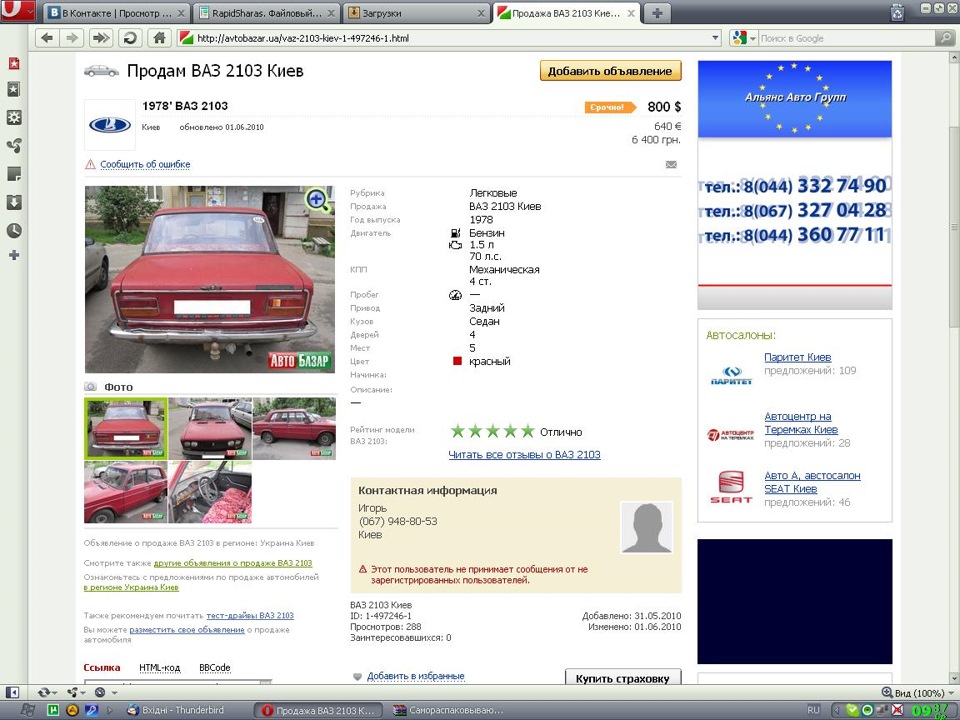Image resolution: width=960 pixels, height=720 pixels.
Task: Click the envelope message icon
Action: [671, 164]
